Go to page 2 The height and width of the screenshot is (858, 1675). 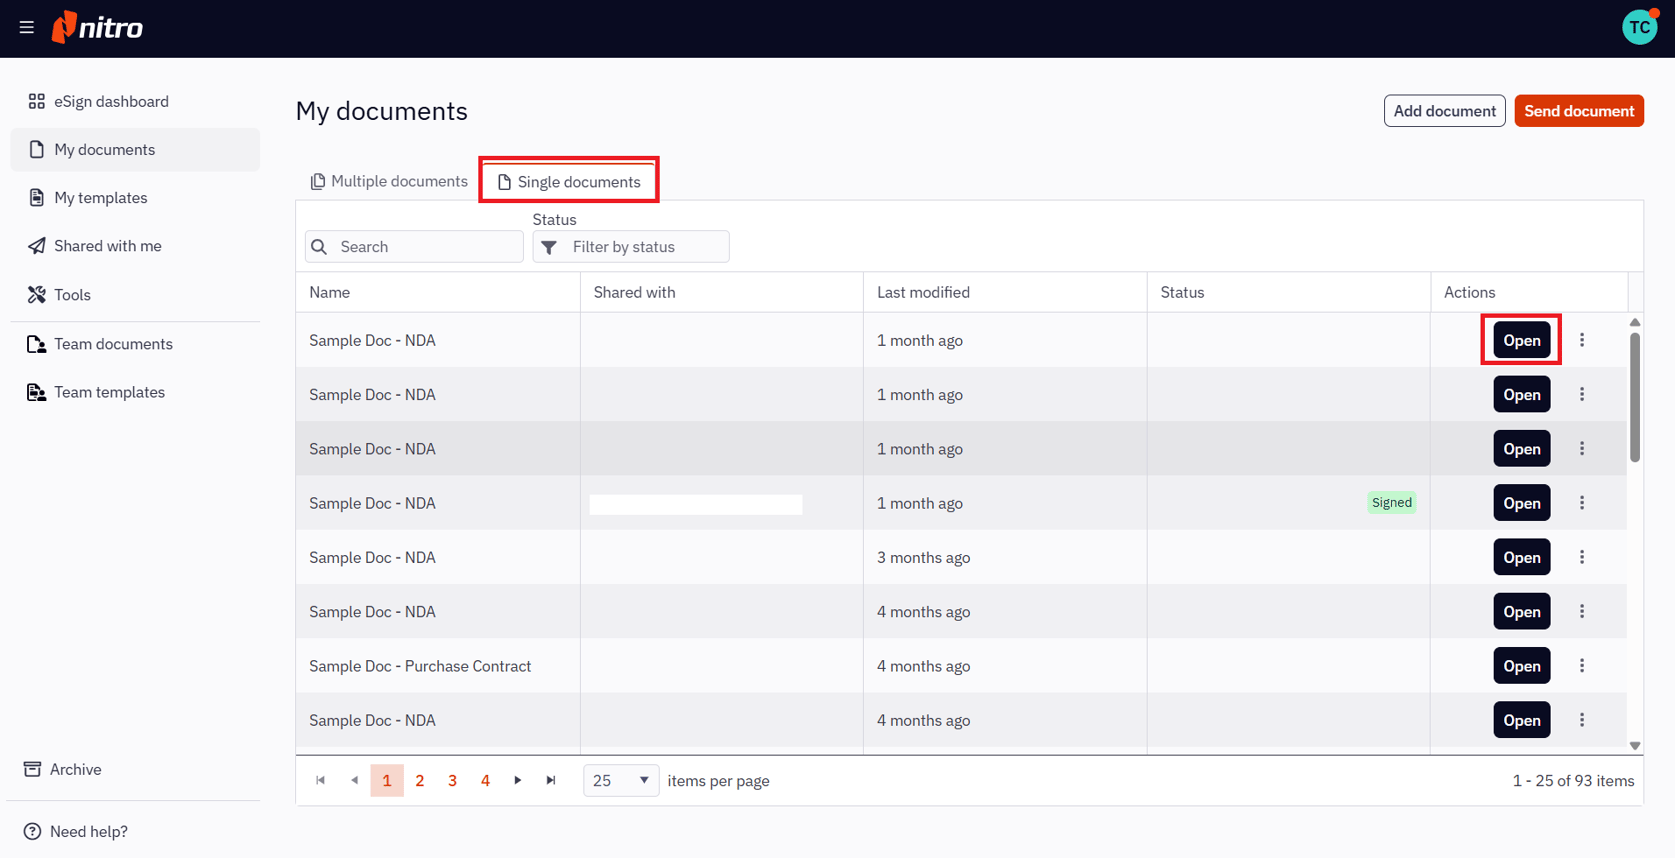[420, 780]
